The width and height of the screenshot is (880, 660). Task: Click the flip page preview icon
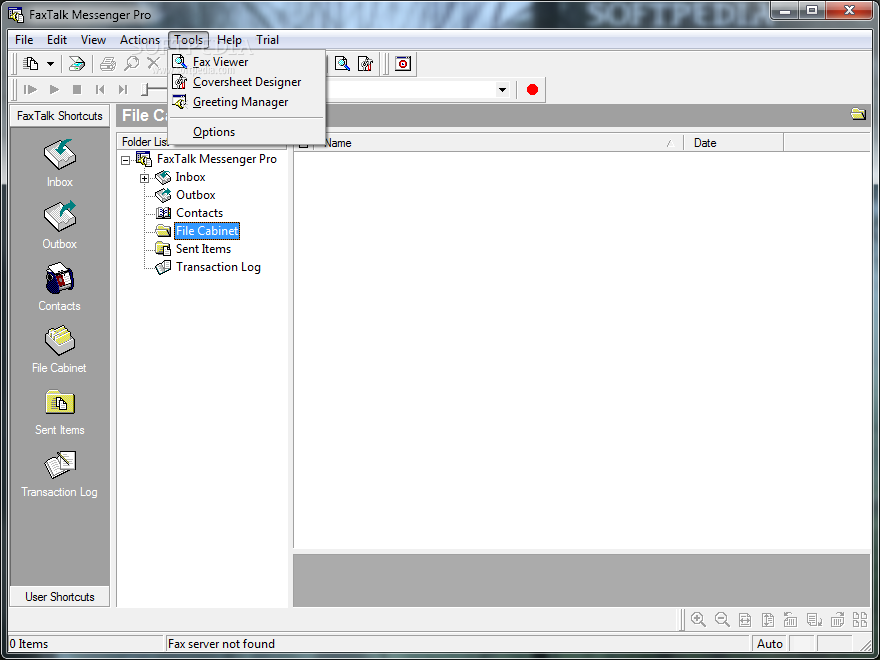814,619
